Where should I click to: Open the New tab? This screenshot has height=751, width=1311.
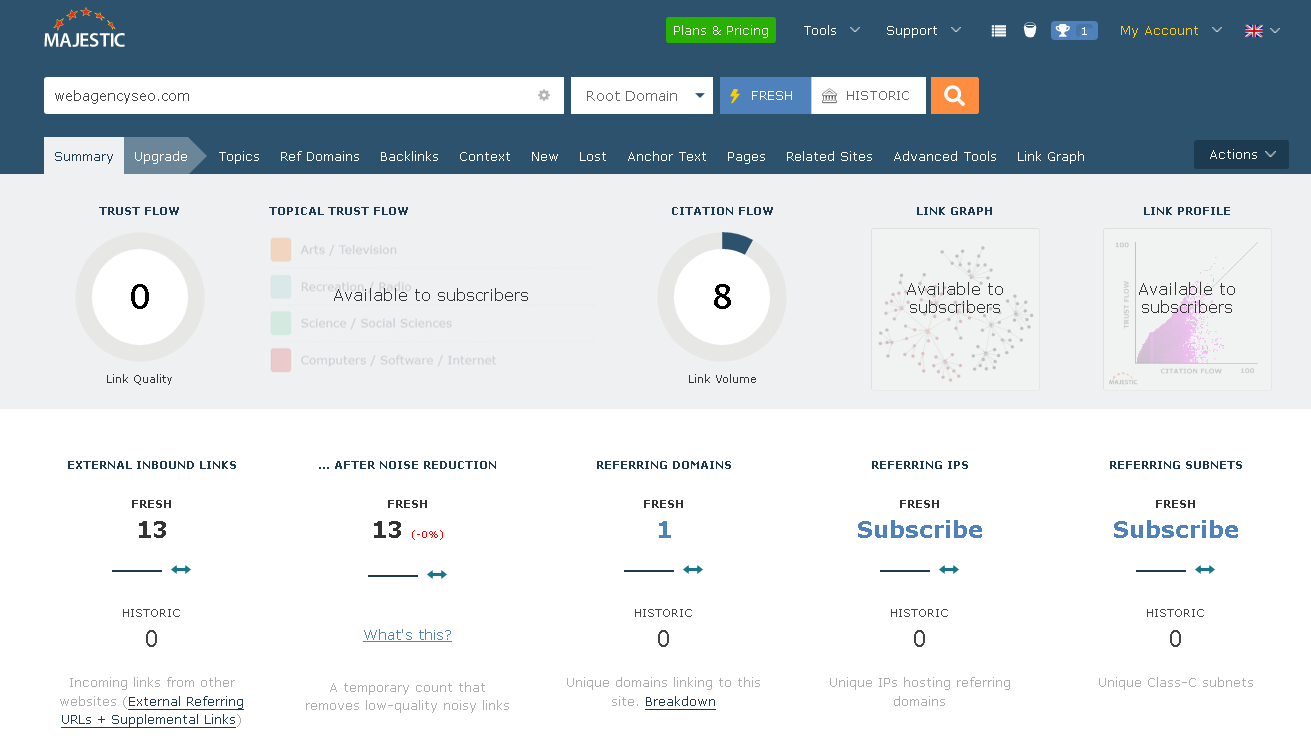545,156
